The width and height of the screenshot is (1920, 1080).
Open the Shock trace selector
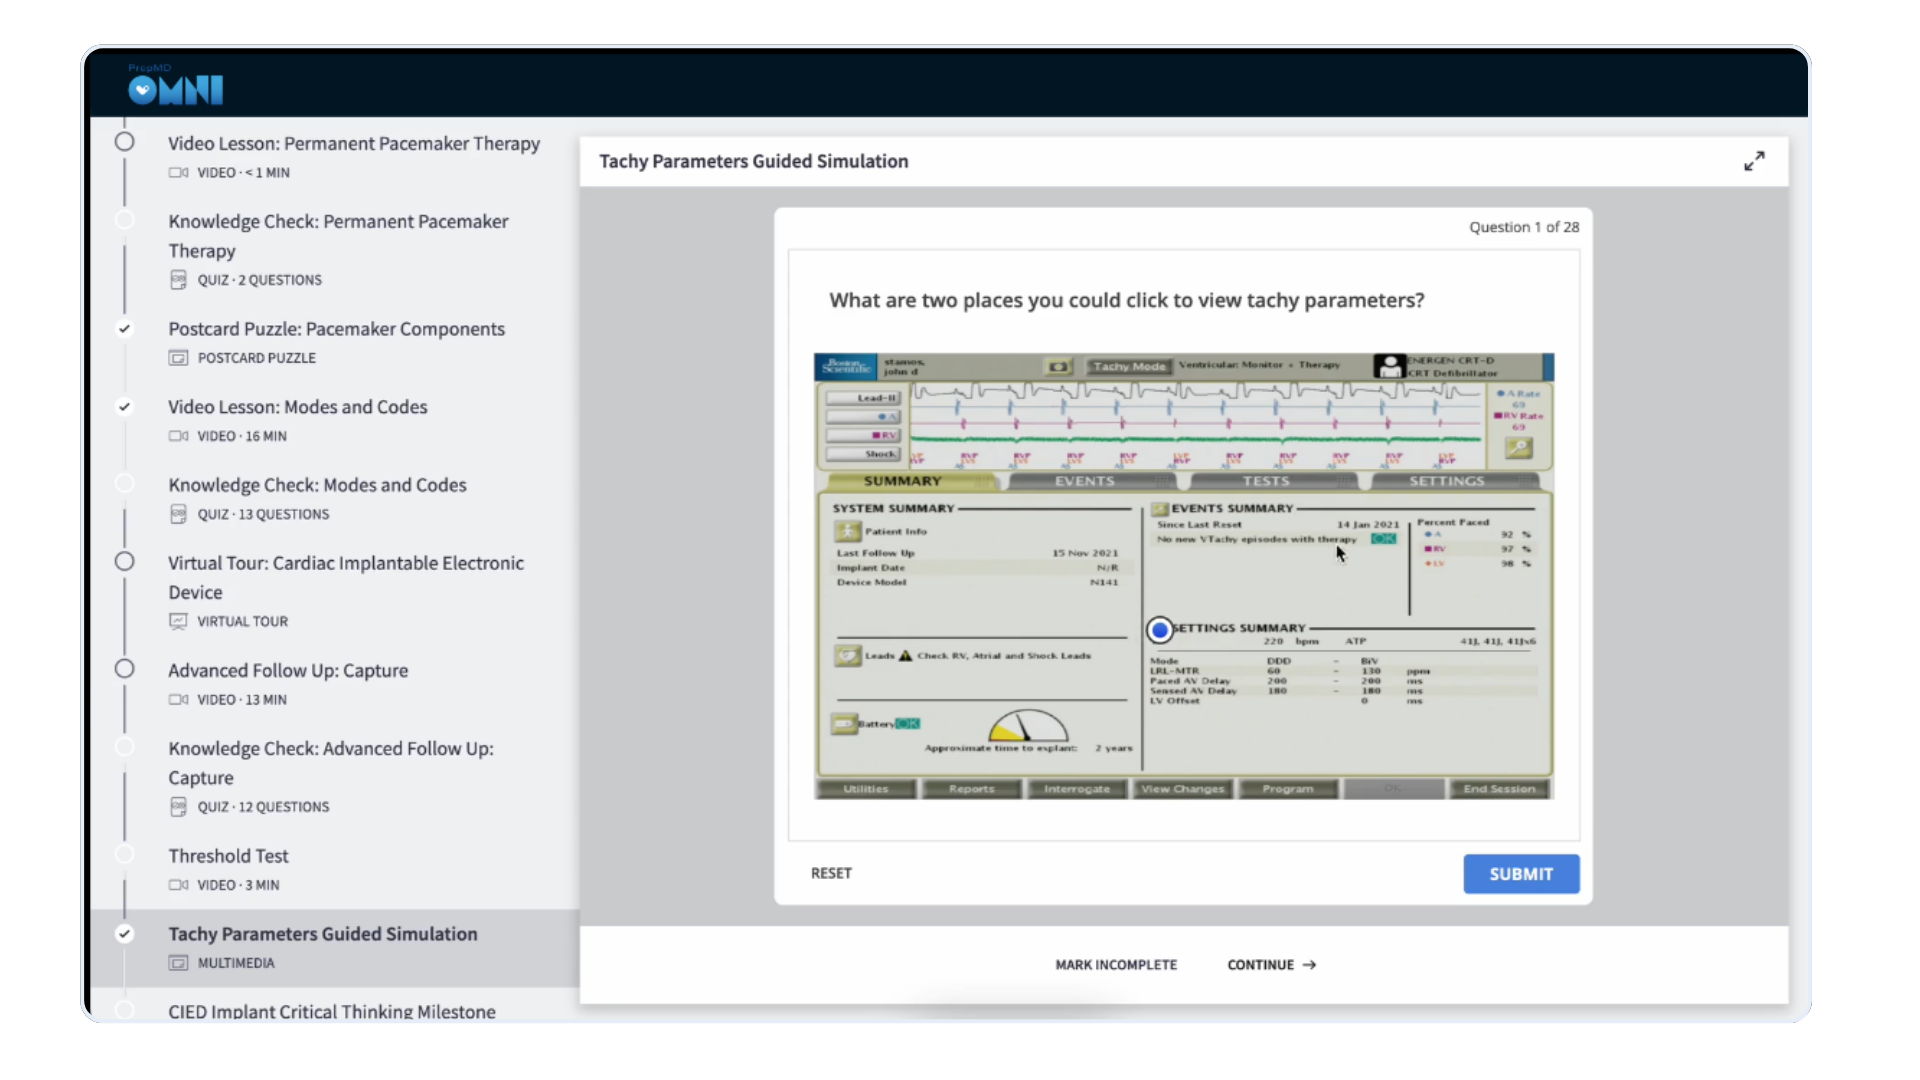[863, 454]
